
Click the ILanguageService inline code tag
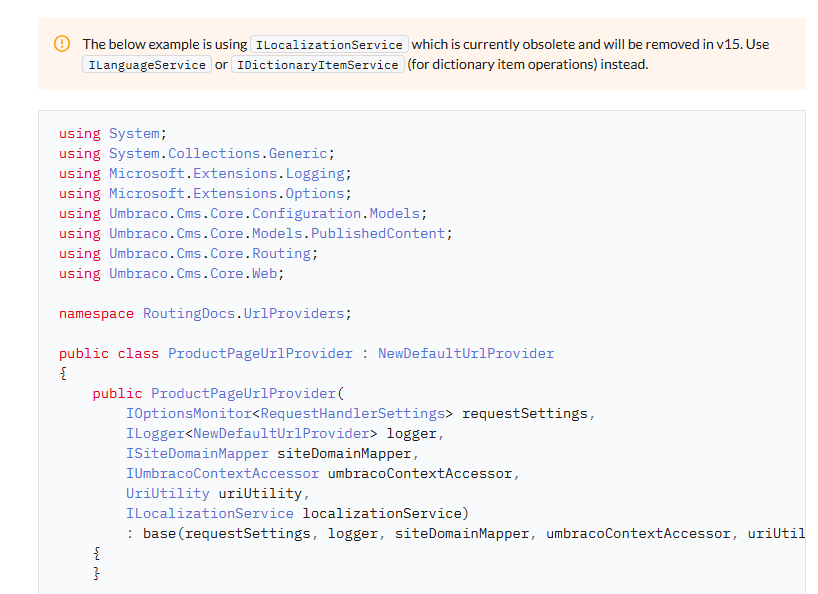(146, 65)
